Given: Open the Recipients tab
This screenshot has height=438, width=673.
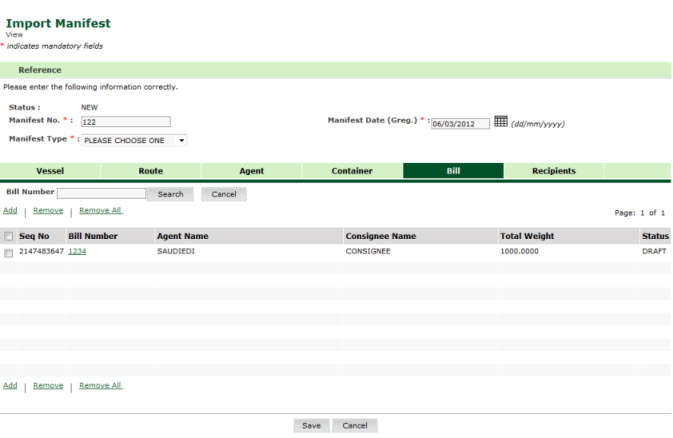Looking at the screenshot, I should coord(553,171).
